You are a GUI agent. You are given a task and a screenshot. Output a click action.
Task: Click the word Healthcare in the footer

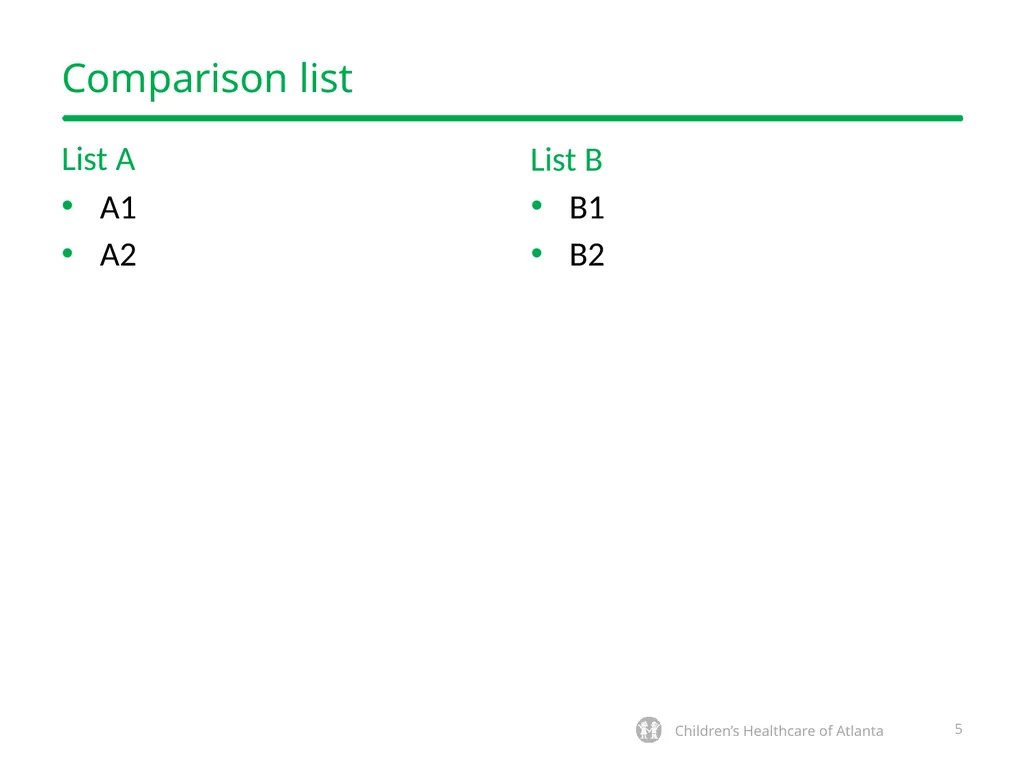(778, 731)
